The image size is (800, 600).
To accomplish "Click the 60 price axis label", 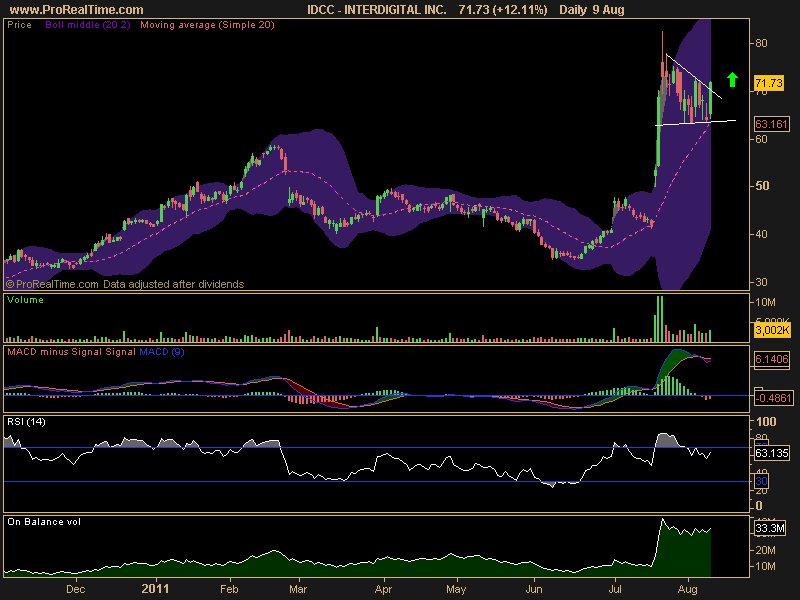I will click(761, 139).
